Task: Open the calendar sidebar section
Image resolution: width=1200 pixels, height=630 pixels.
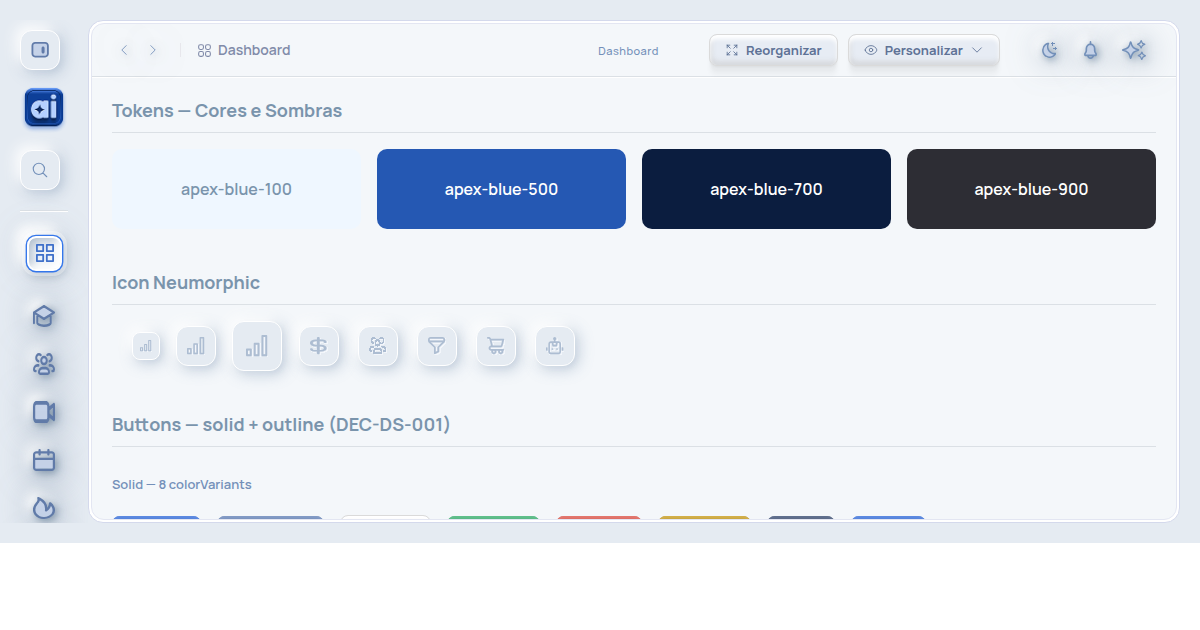Action: pos(44,460)
